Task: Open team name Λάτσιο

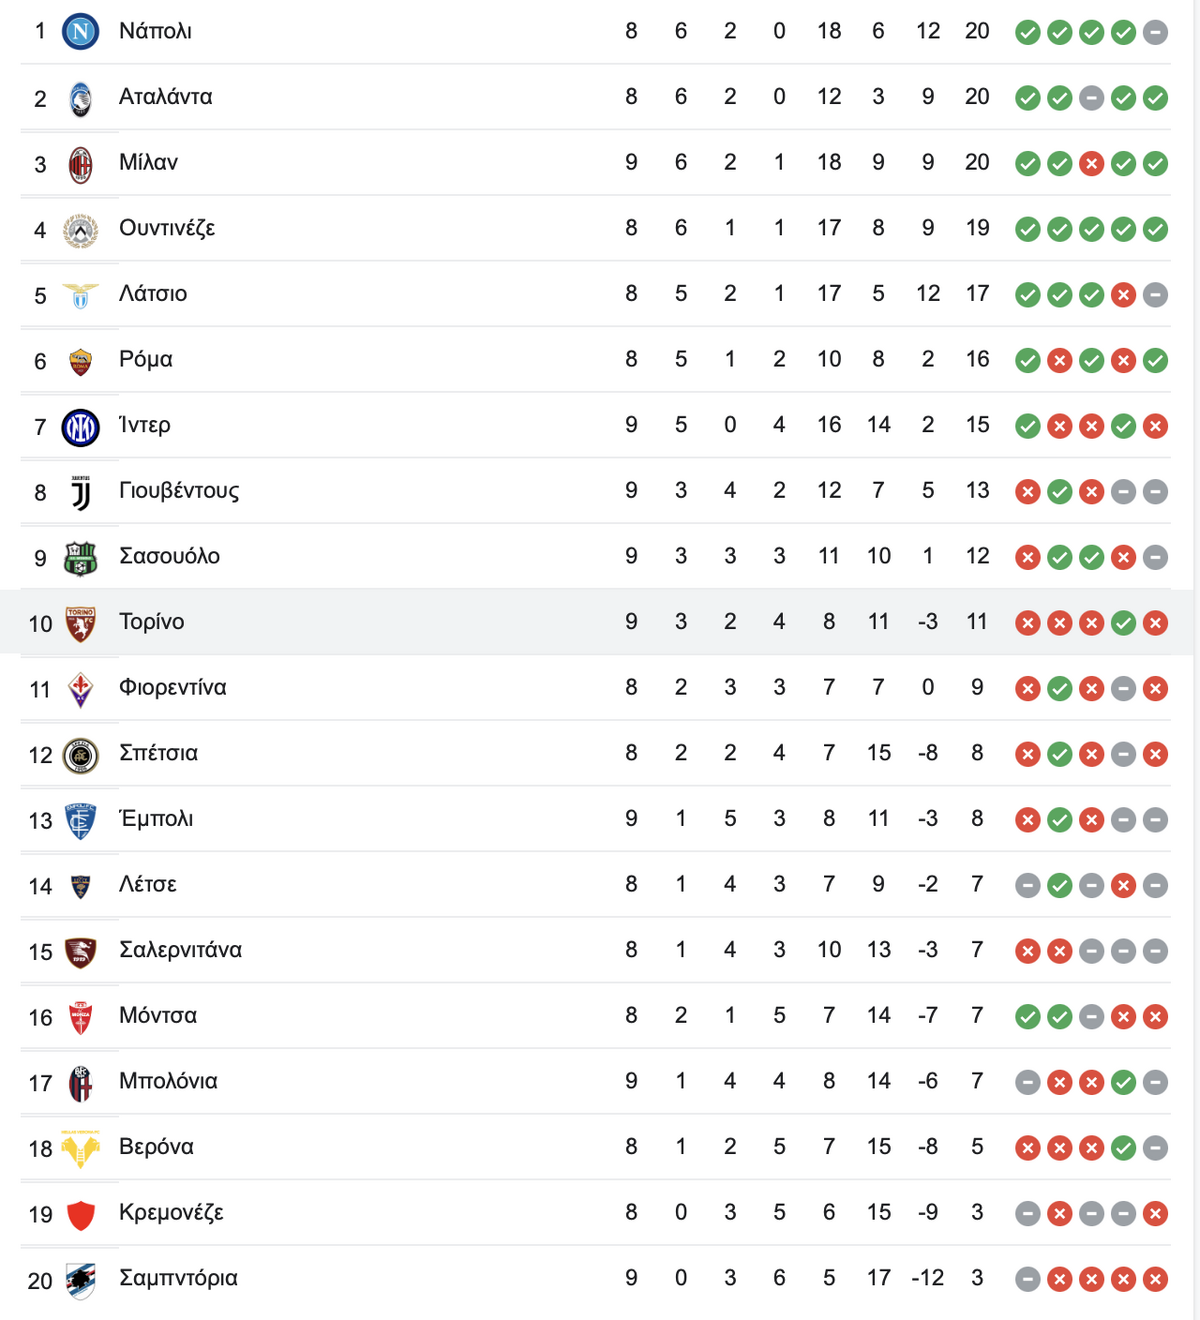Action: (x=153, y=294)
